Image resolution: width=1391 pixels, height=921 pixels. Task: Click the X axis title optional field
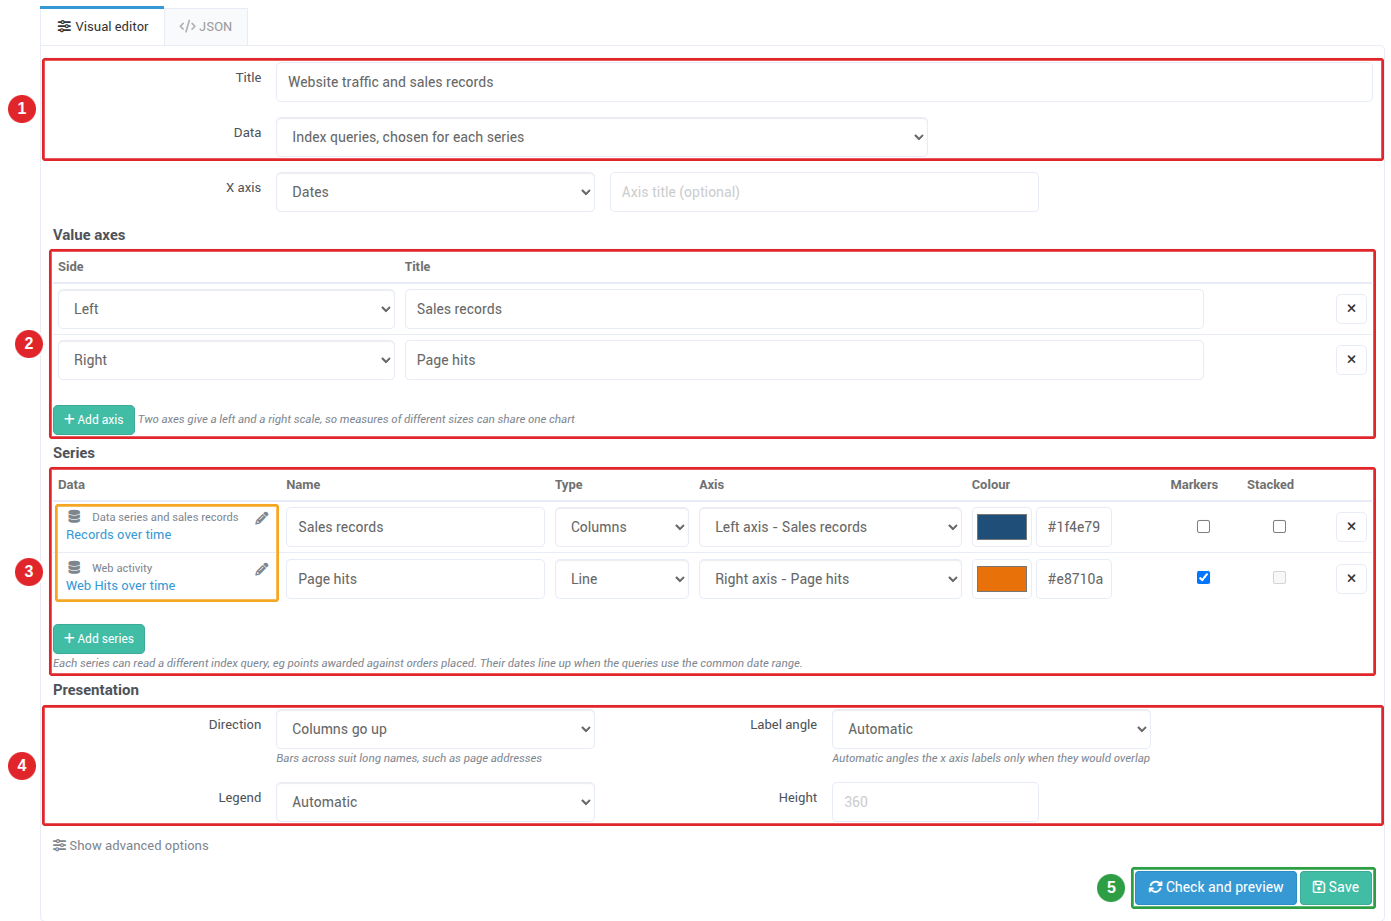[824, 192]
